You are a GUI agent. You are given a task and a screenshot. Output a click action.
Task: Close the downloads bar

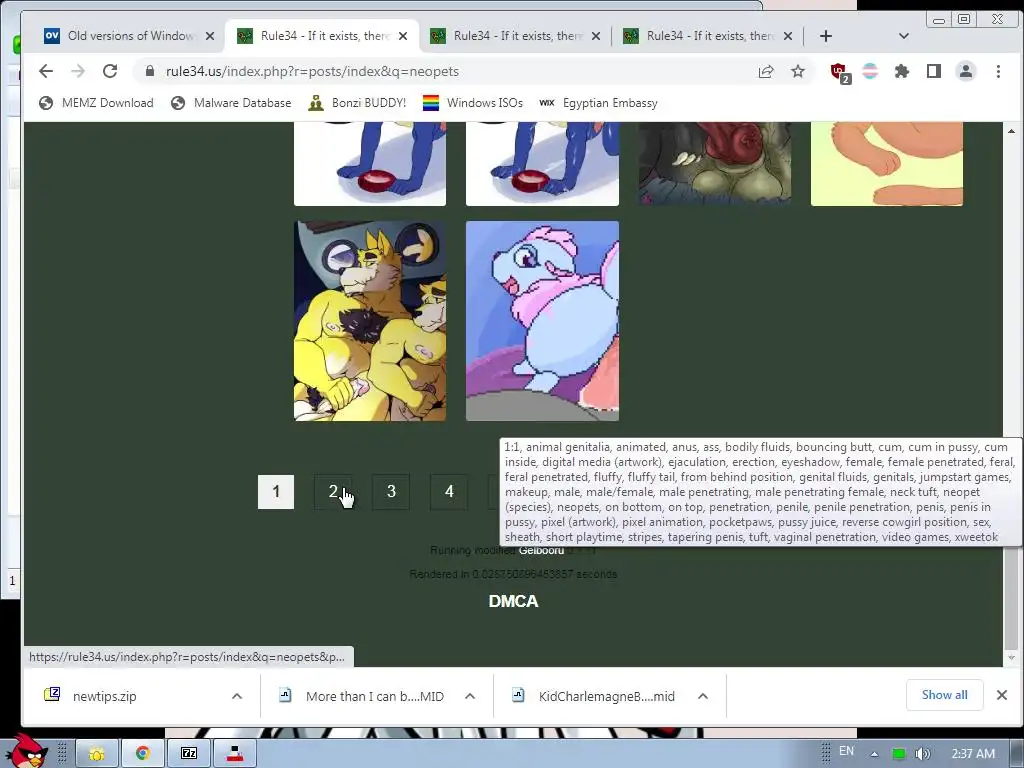pyautogui.click(x=1002, y=695)
